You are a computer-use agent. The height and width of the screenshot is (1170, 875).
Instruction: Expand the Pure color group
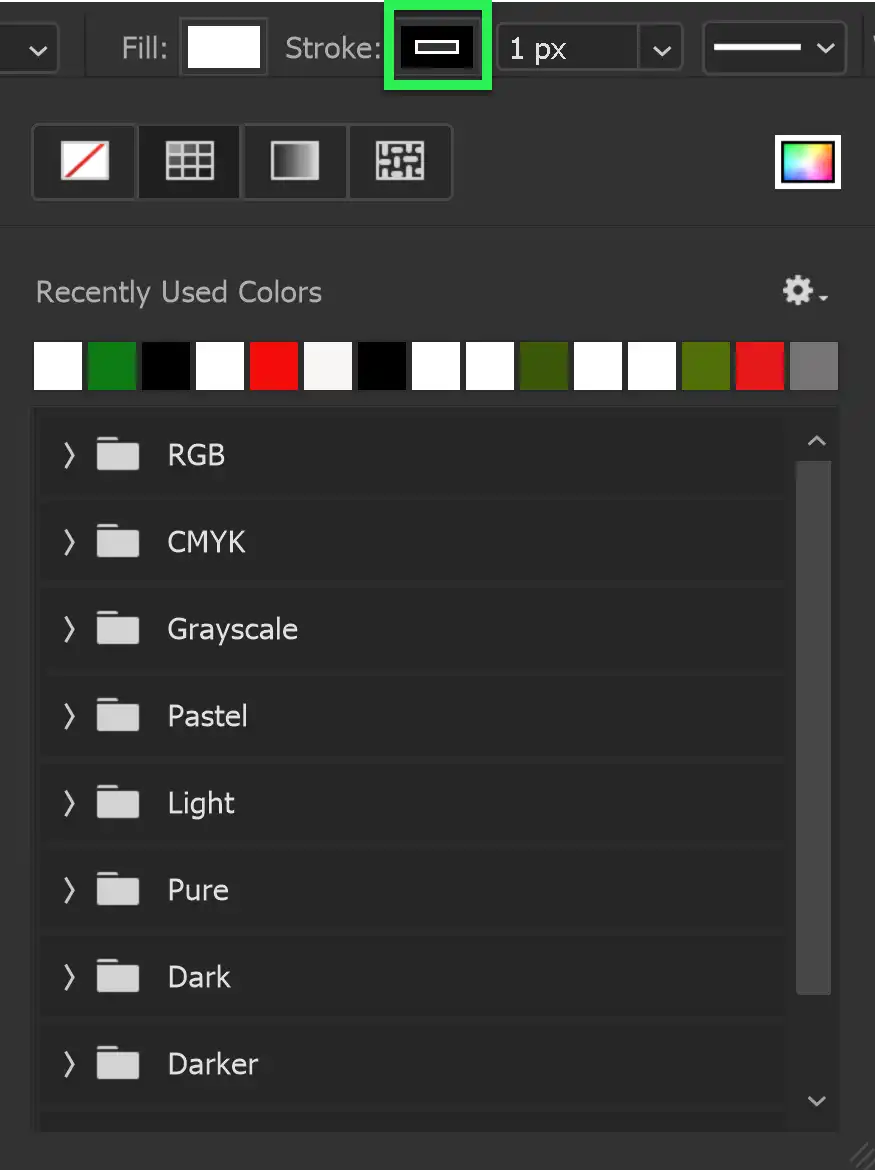(x=68, y=889)
